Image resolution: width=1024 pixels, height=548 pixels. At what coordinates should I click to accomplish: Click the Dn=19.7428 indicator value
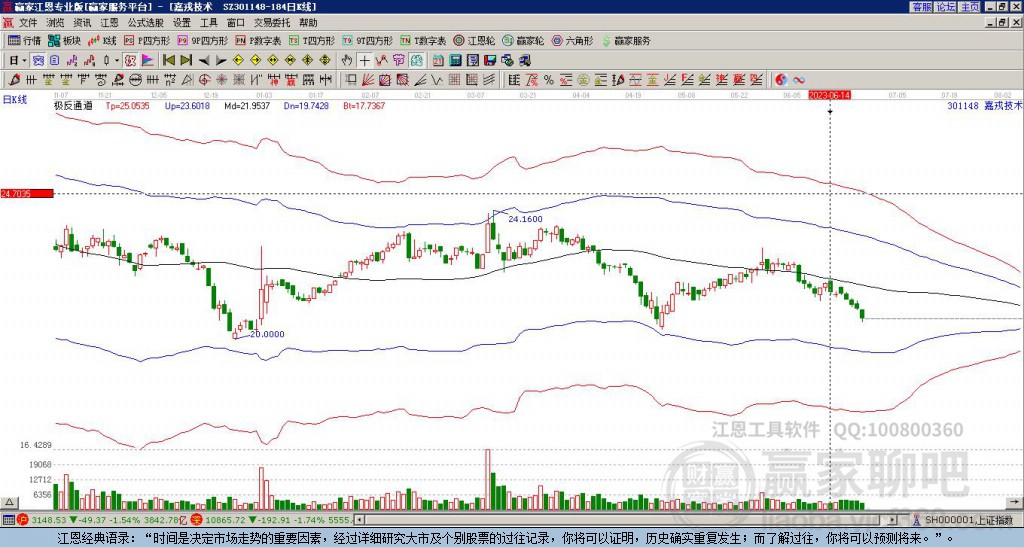click(308, 105)
